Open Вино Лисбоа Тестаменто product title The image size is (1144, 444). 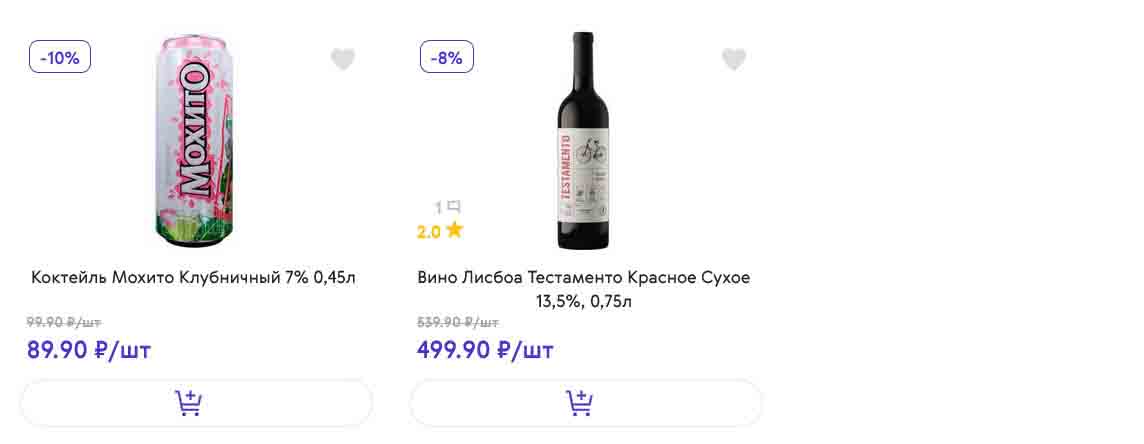point(584,288)
